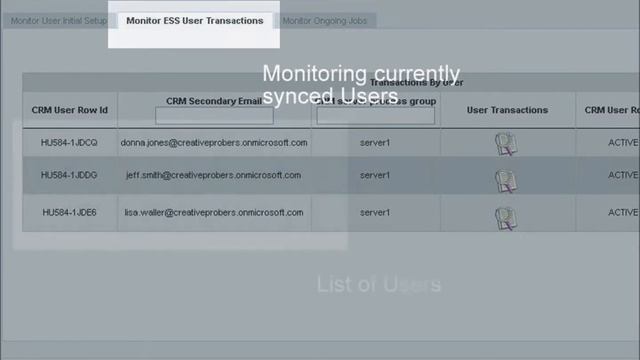View user transactions for lisa.waller row
The width and height of the screenshot is (640, 360).
506,219
